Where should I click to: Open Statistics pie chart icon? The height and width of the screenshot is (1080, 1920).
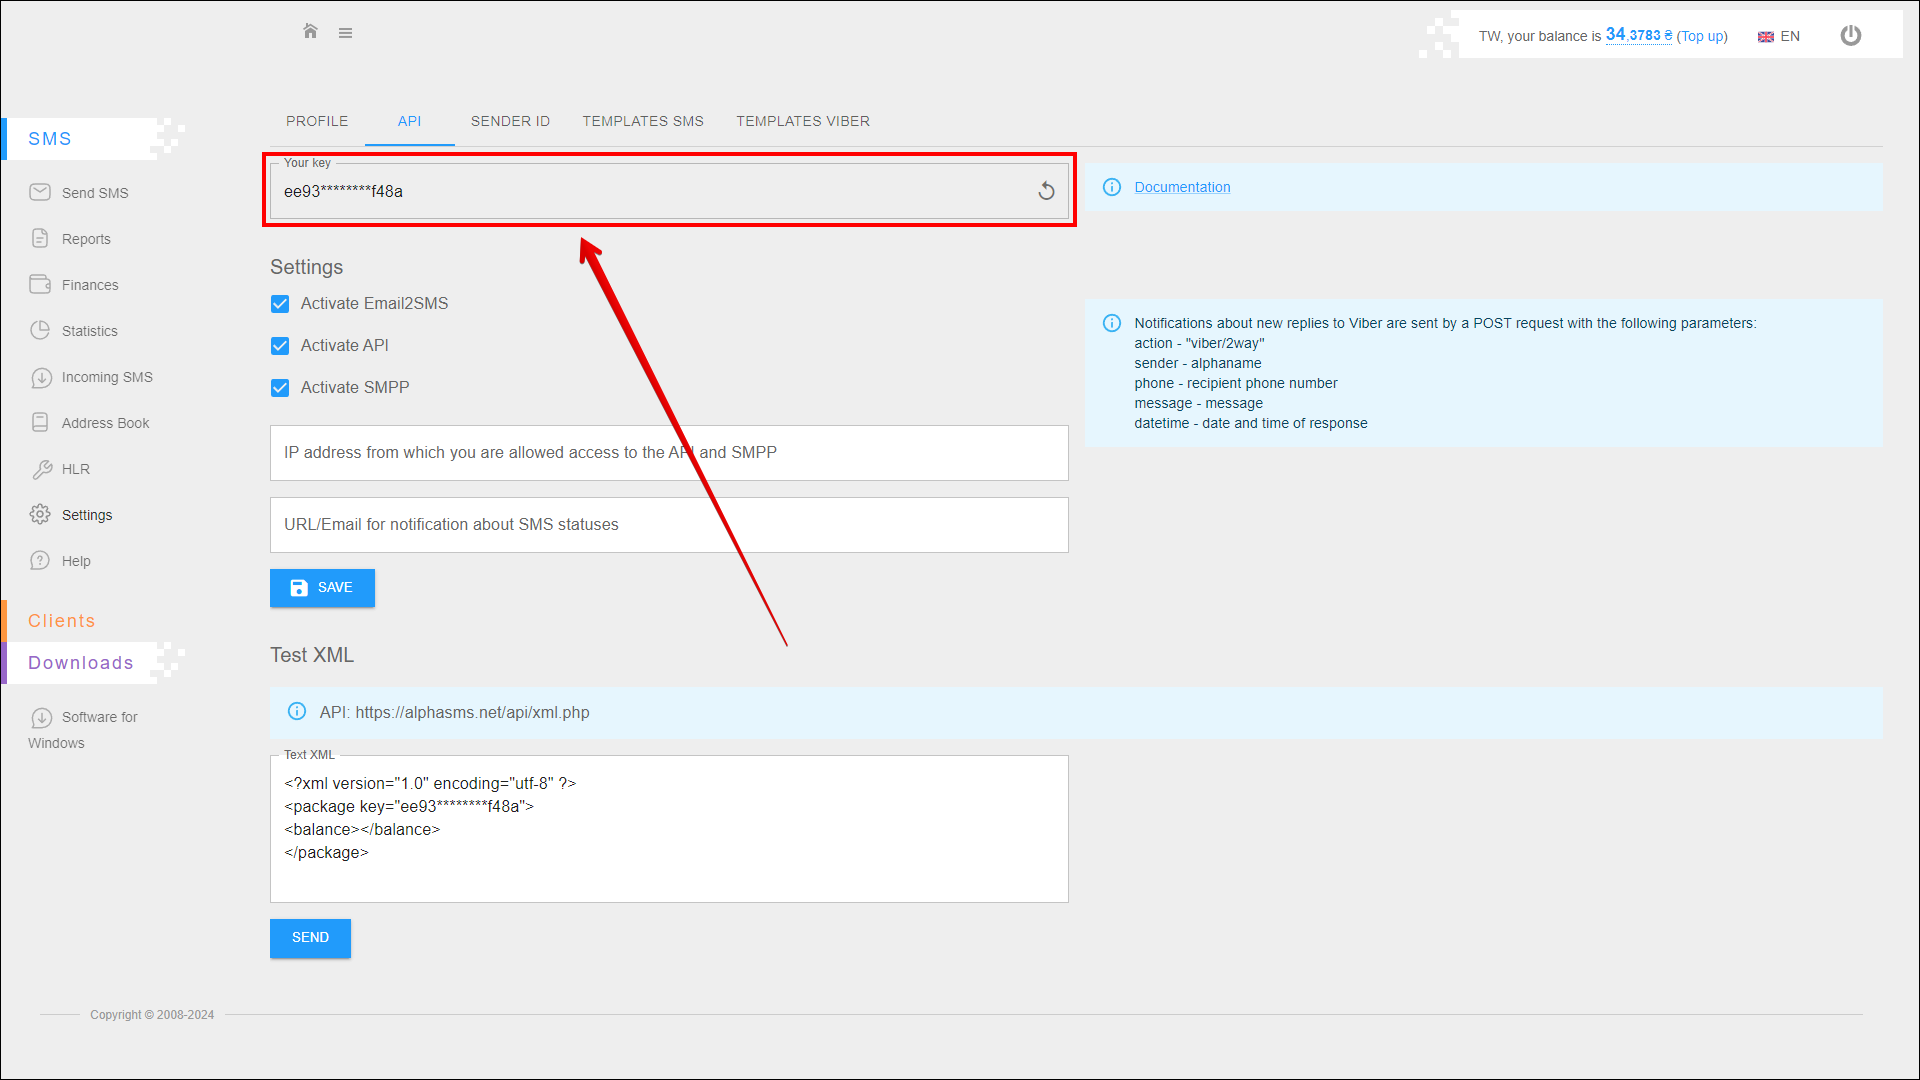coord(40,330)
